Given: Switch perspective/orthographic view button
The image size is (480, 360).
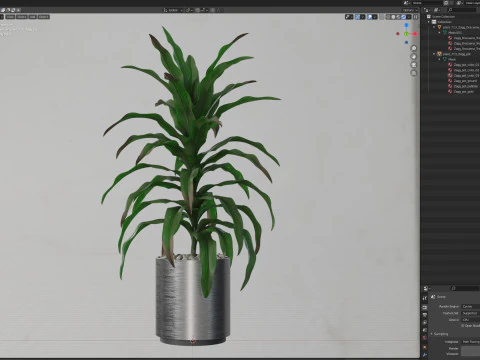Looking at the screenshot, I should tap(414, 73).
